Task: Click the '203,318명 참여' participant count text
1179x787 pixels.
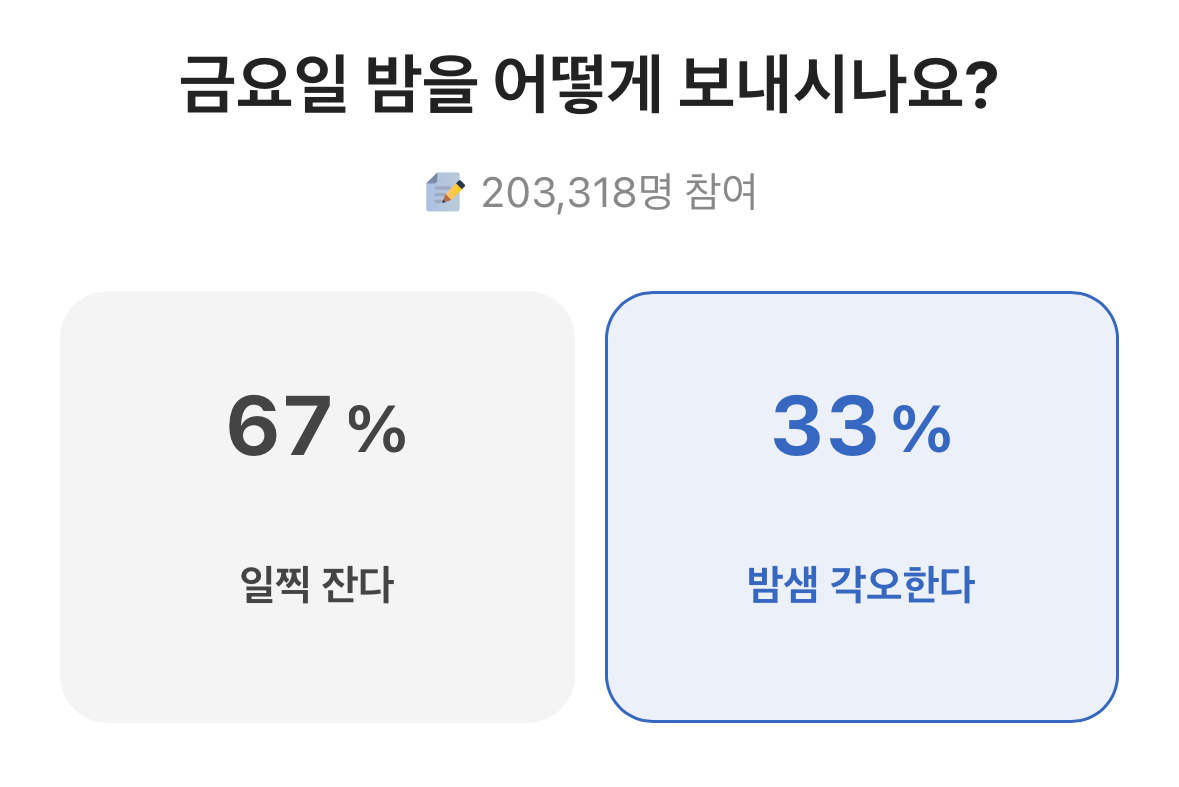Action: click(619, 192)
